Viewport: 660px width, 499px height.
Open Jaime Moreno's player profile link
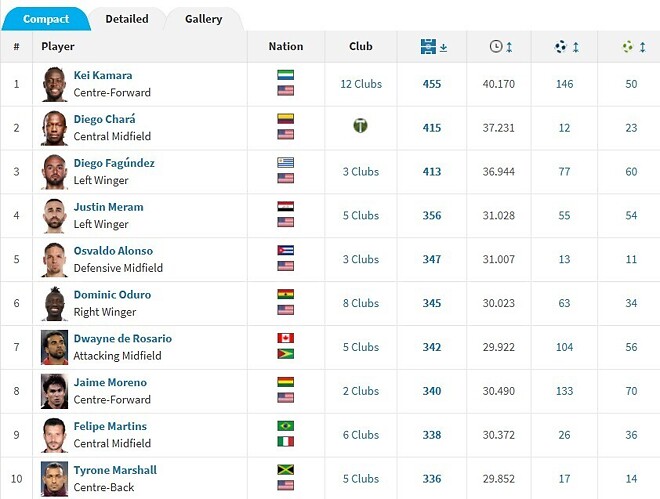click(x=110, y=382)
